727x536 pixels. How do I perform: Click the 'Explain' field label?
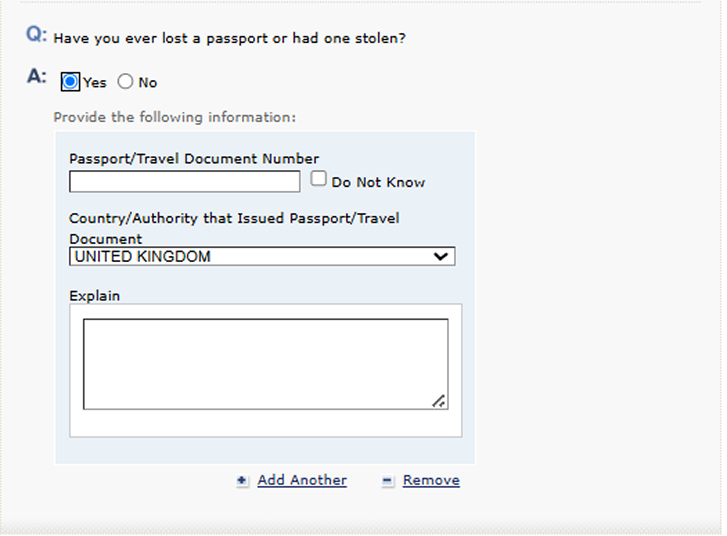[95, 296]
